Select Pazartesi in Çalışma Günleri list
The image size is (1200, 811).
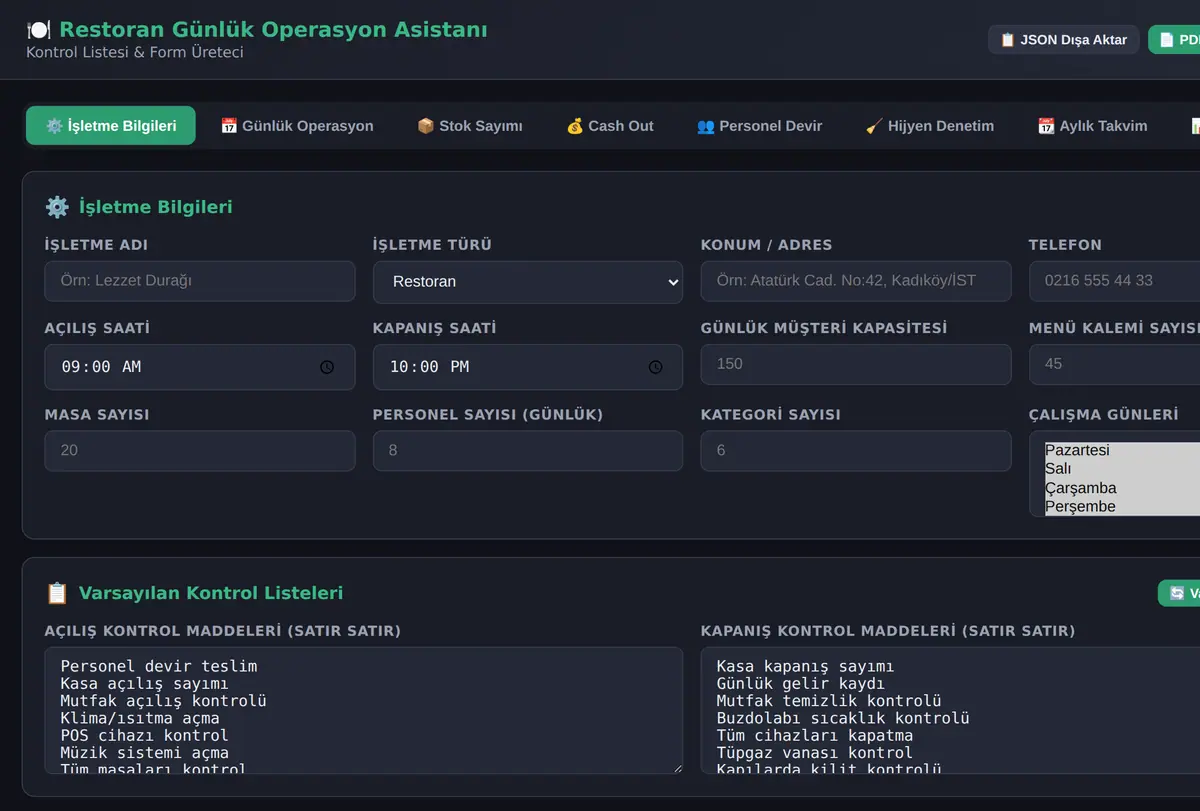point(1121,451)
